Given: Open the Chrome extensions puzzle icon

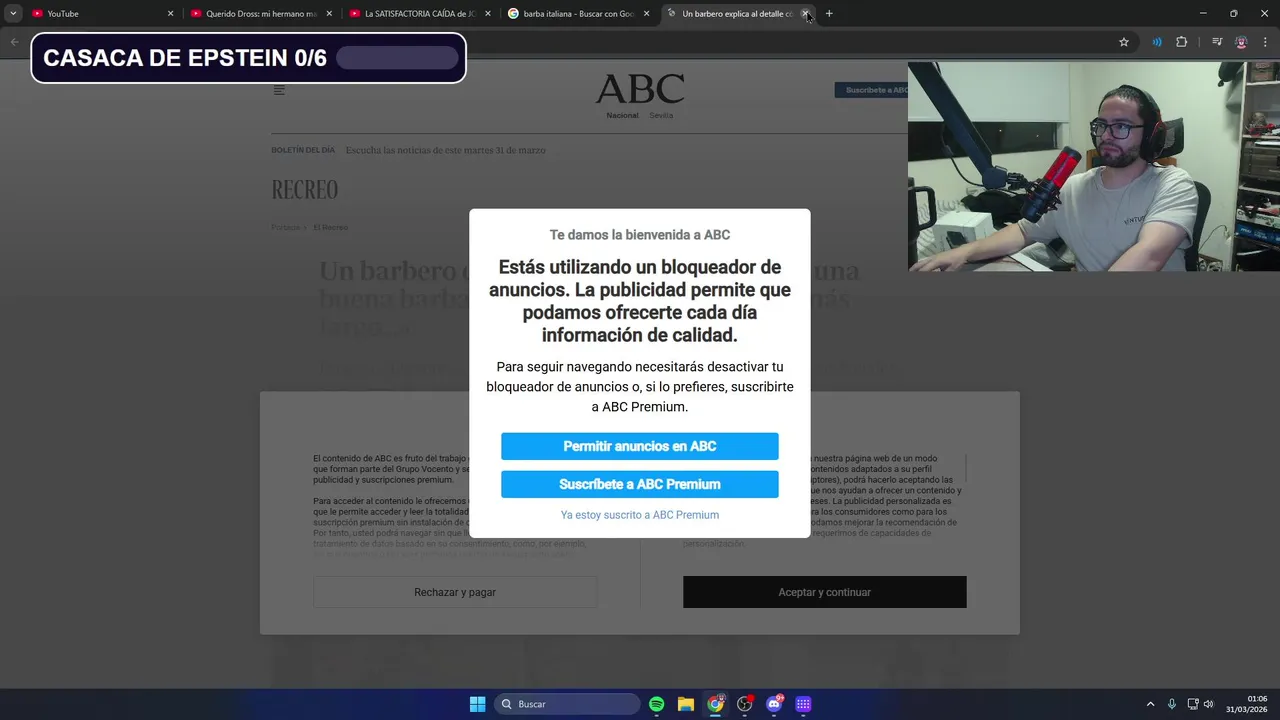Looking at the screenshot, I should tap(1181, 42).
